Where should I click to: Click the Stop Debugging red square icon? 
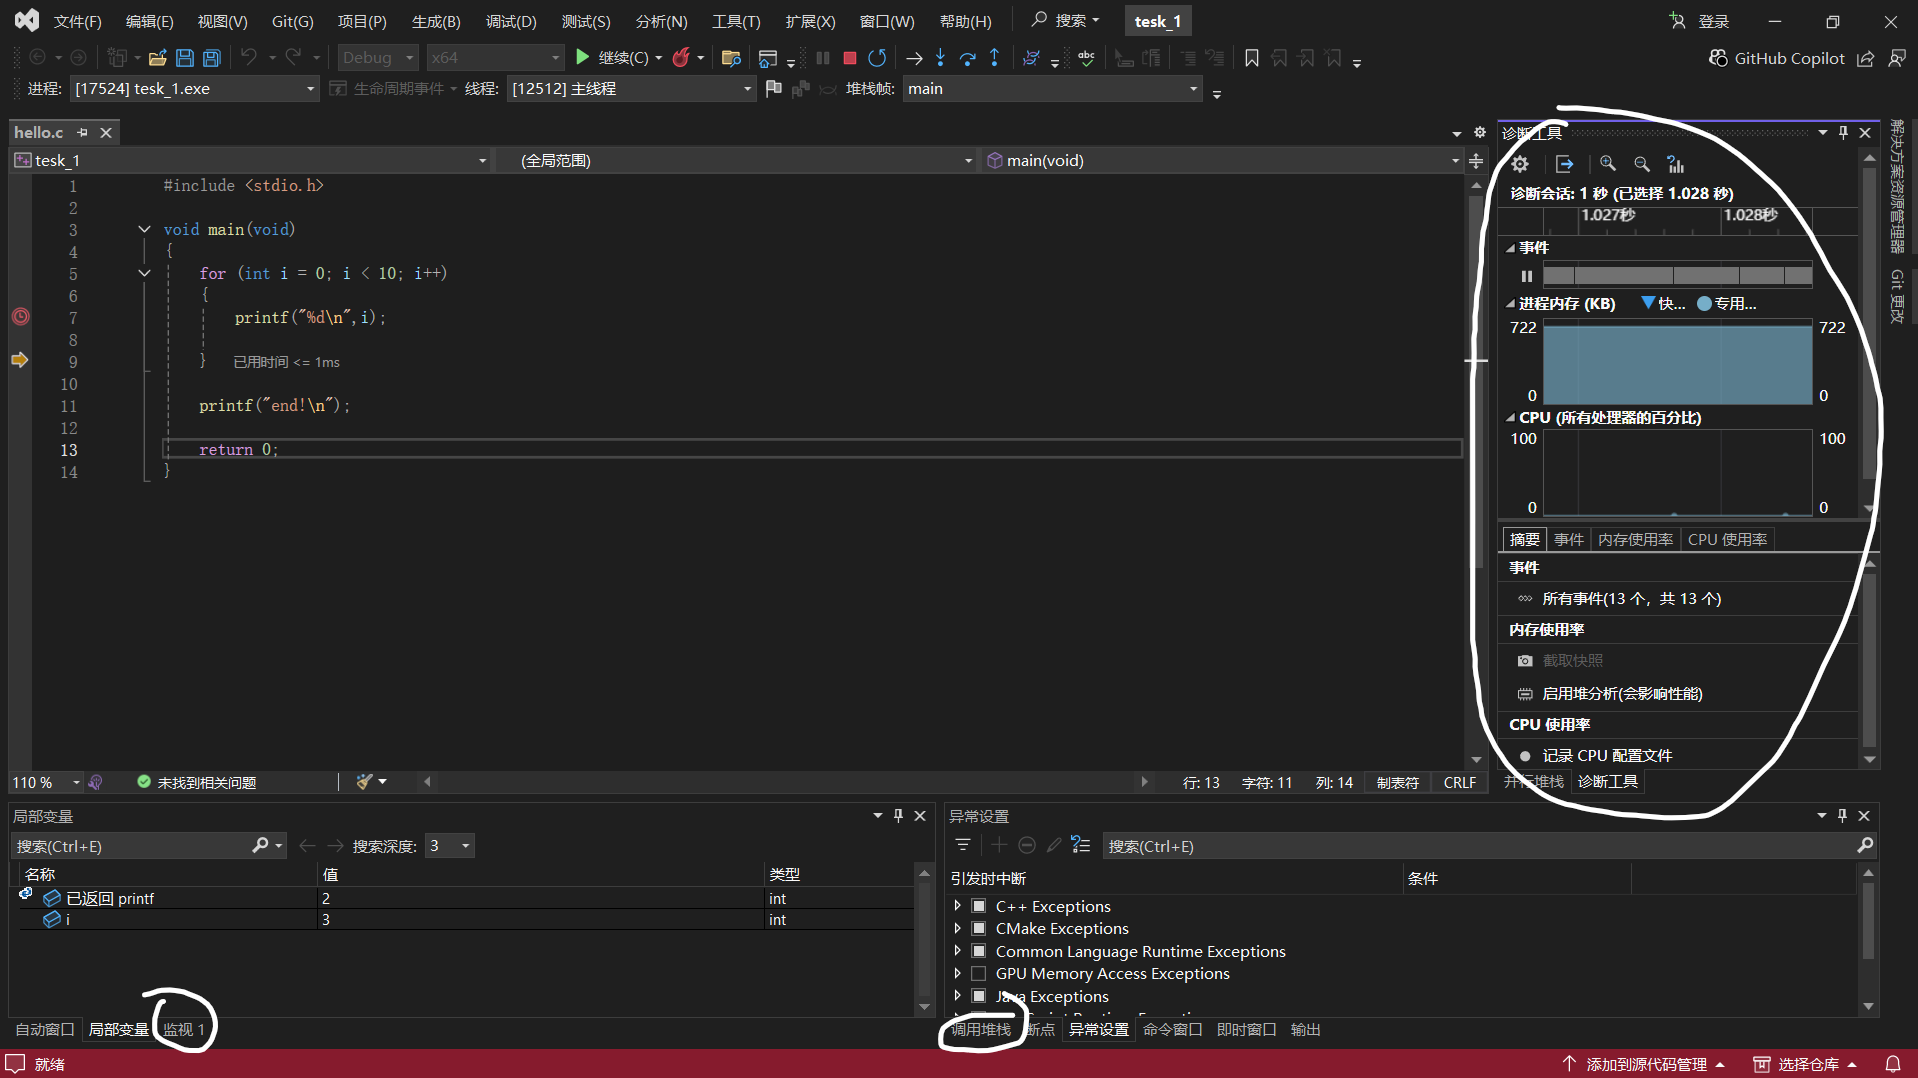click(x=849, y=58)
